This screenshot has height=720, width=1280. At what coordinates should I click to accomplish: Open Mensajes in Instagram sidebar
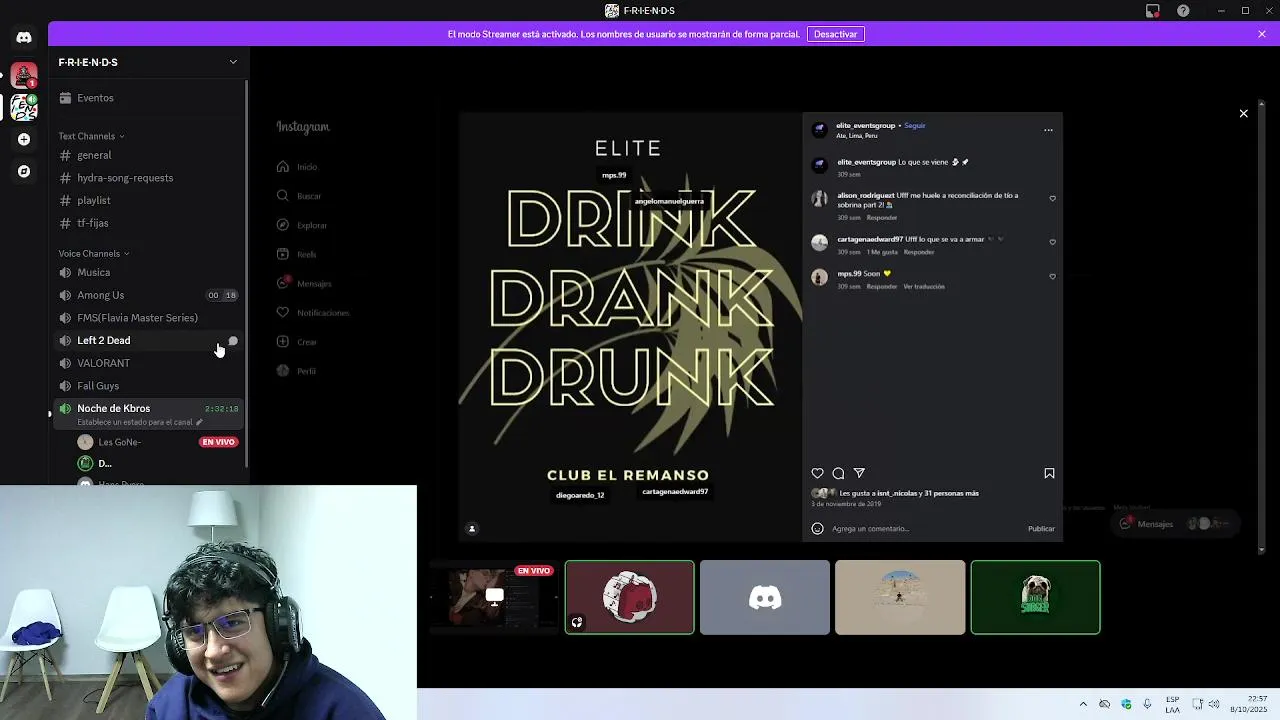click(304, 283)
